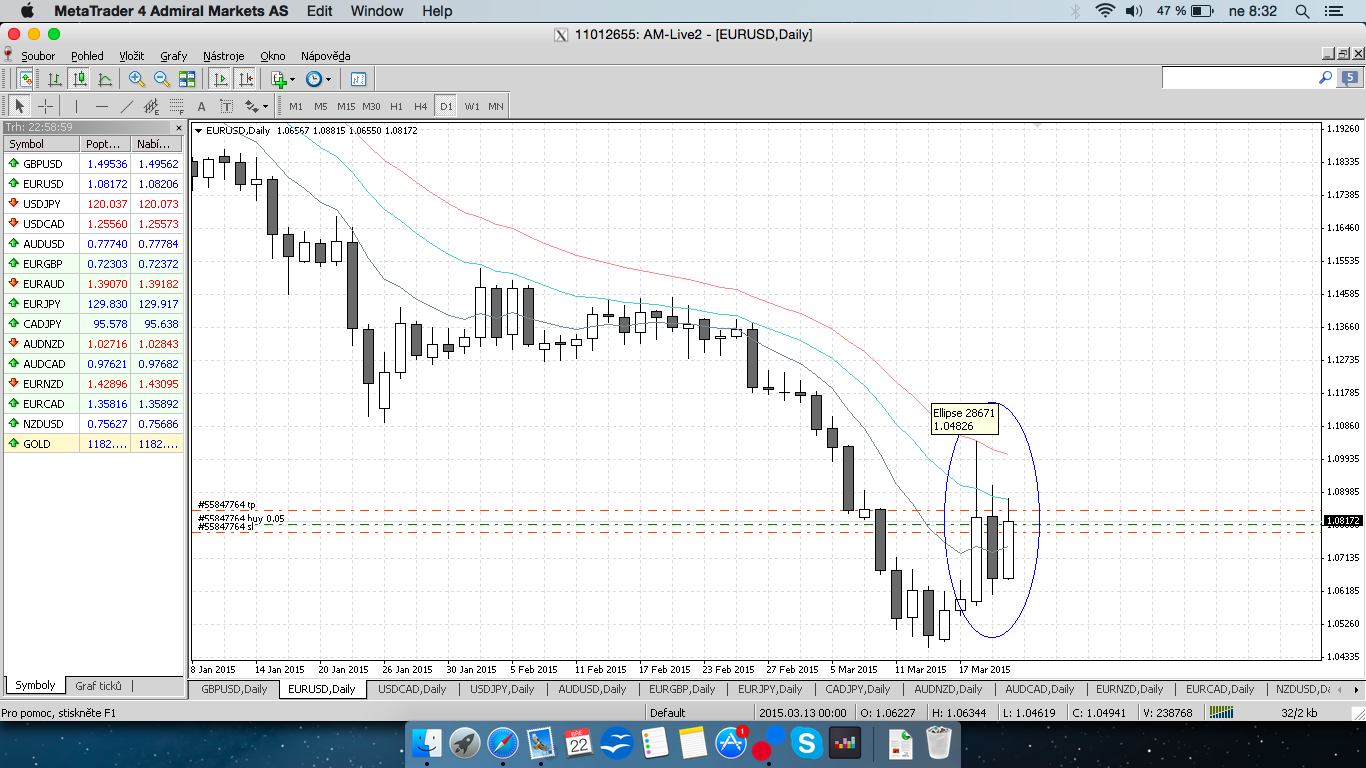Switch to H4 timeframe
The height and width of the screenshot is (768, 1366).
[x=420, y=106]
